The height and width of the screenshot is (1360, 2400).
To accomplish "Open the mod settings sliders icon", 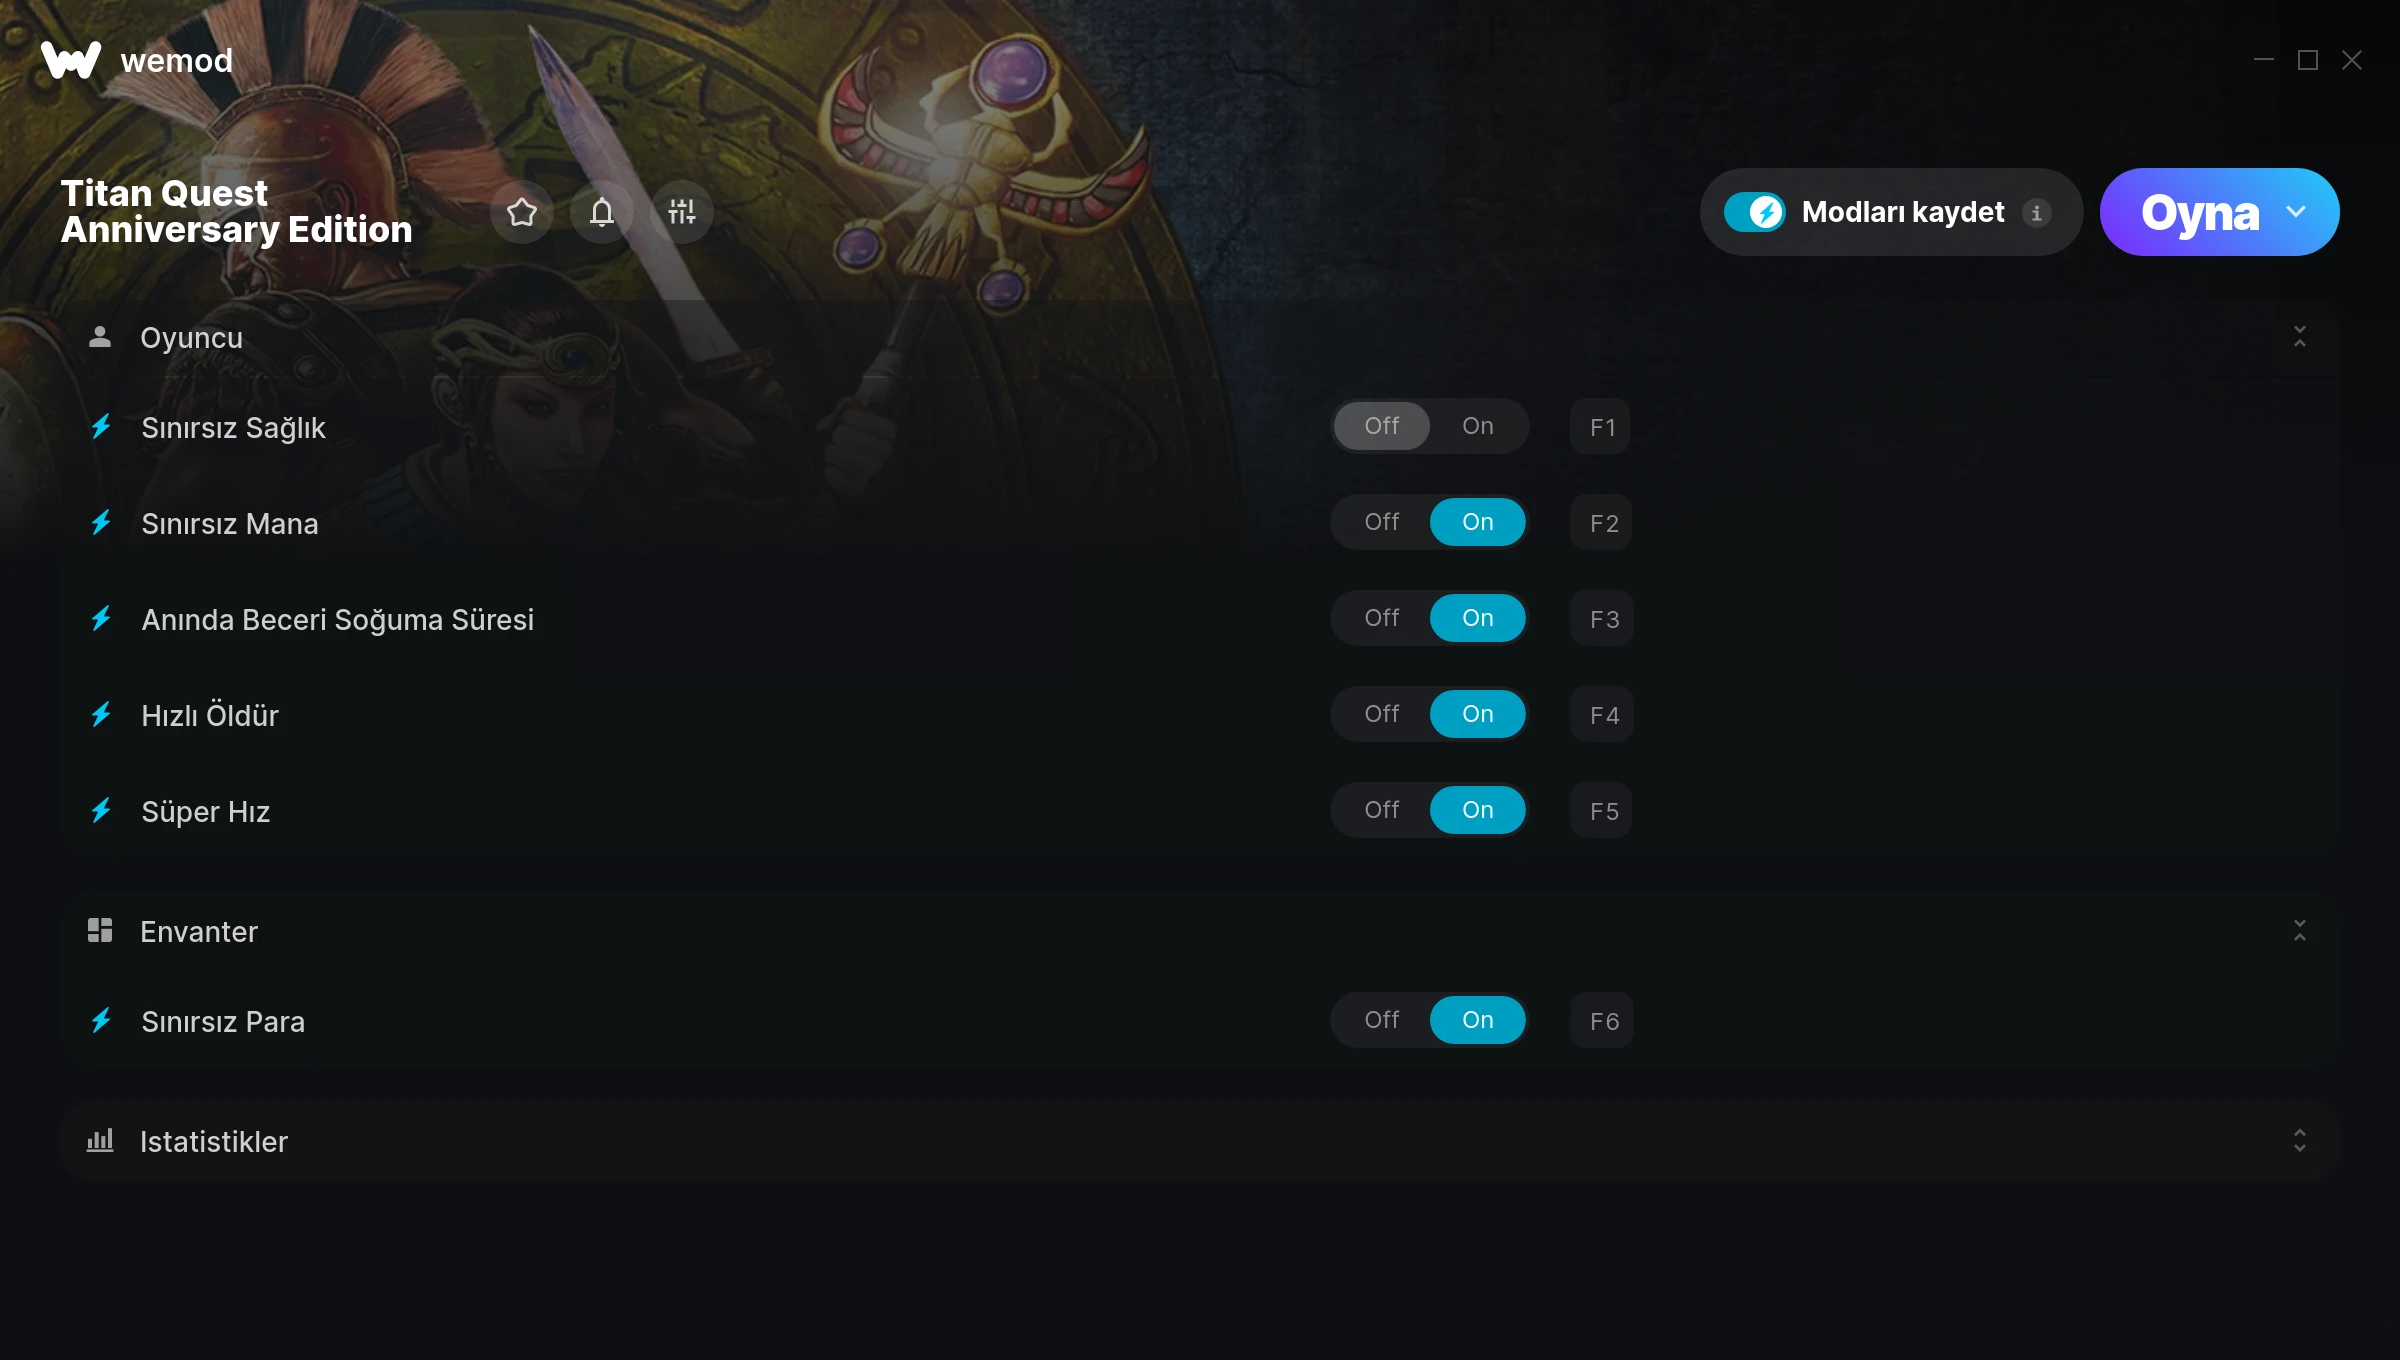I will click(682, 212).
